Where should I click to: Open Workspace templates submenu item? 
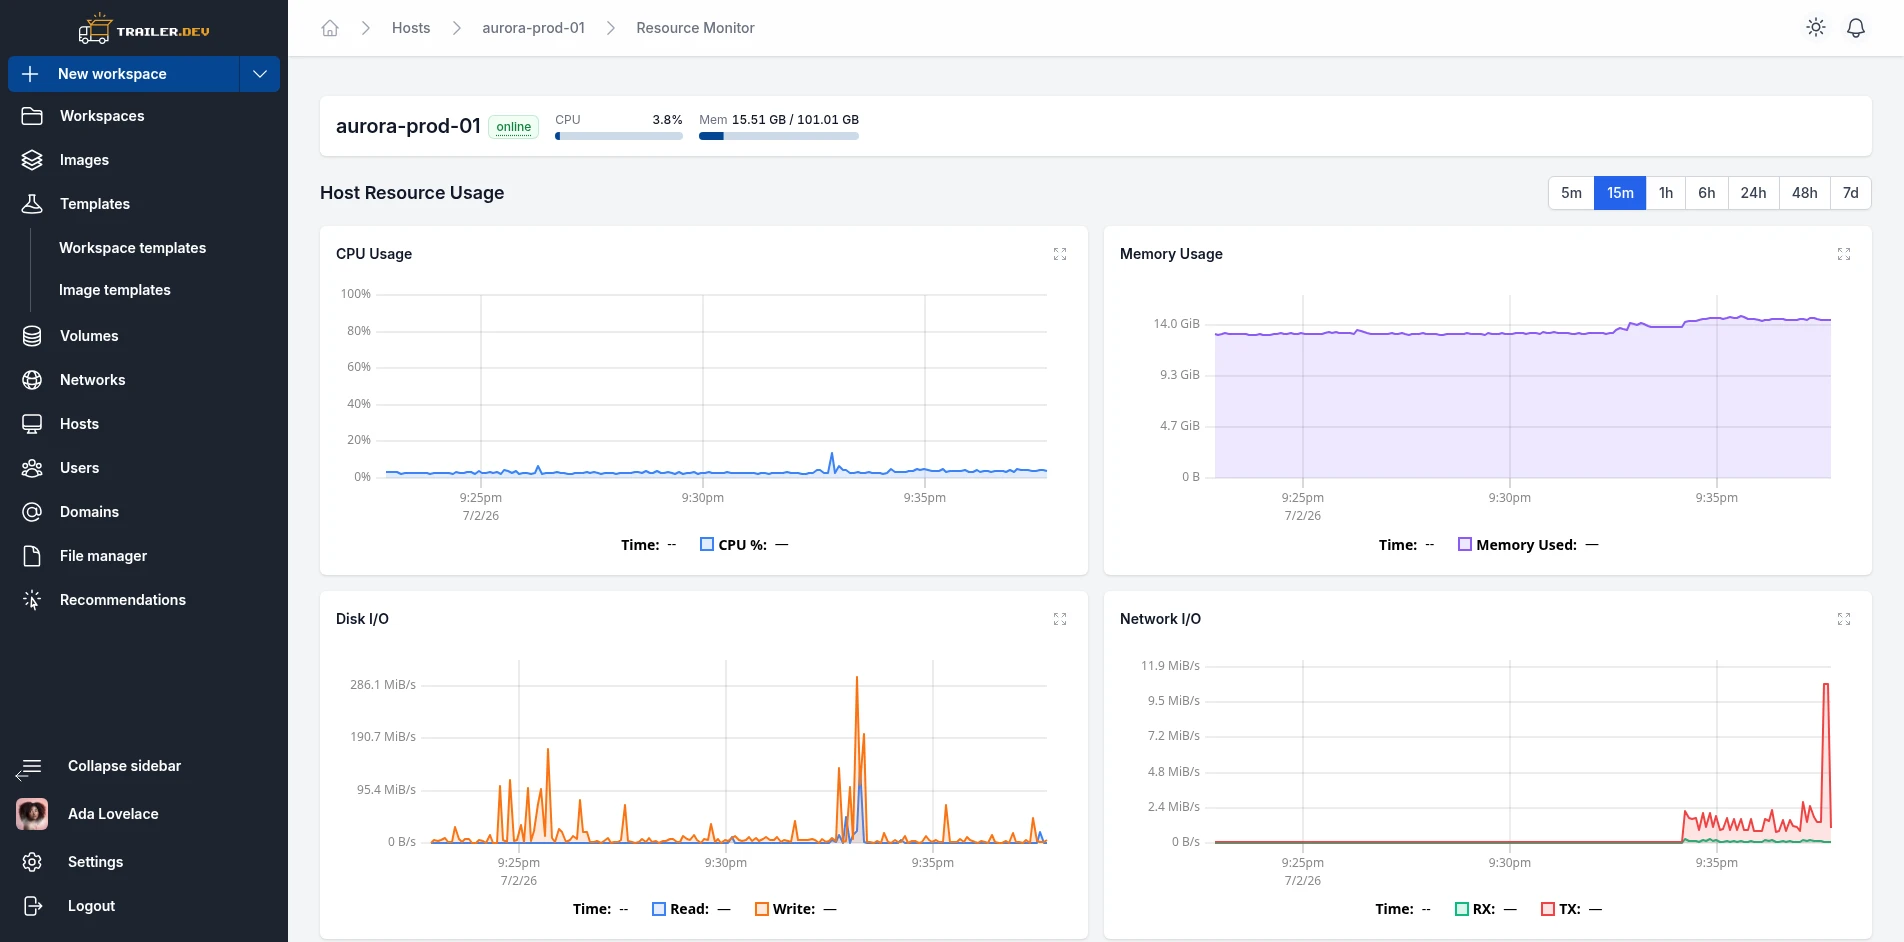132,248
